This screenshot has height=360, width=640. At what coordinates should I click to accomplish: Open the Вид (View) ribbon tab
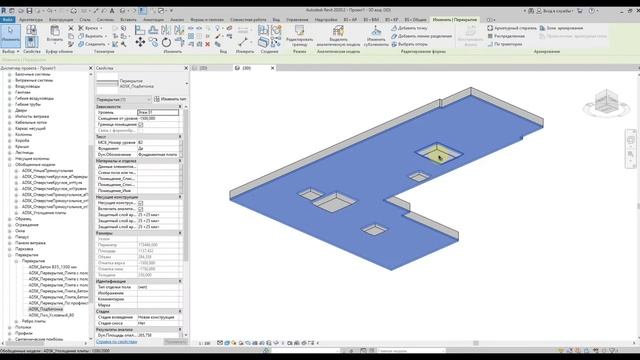(276, 20)
